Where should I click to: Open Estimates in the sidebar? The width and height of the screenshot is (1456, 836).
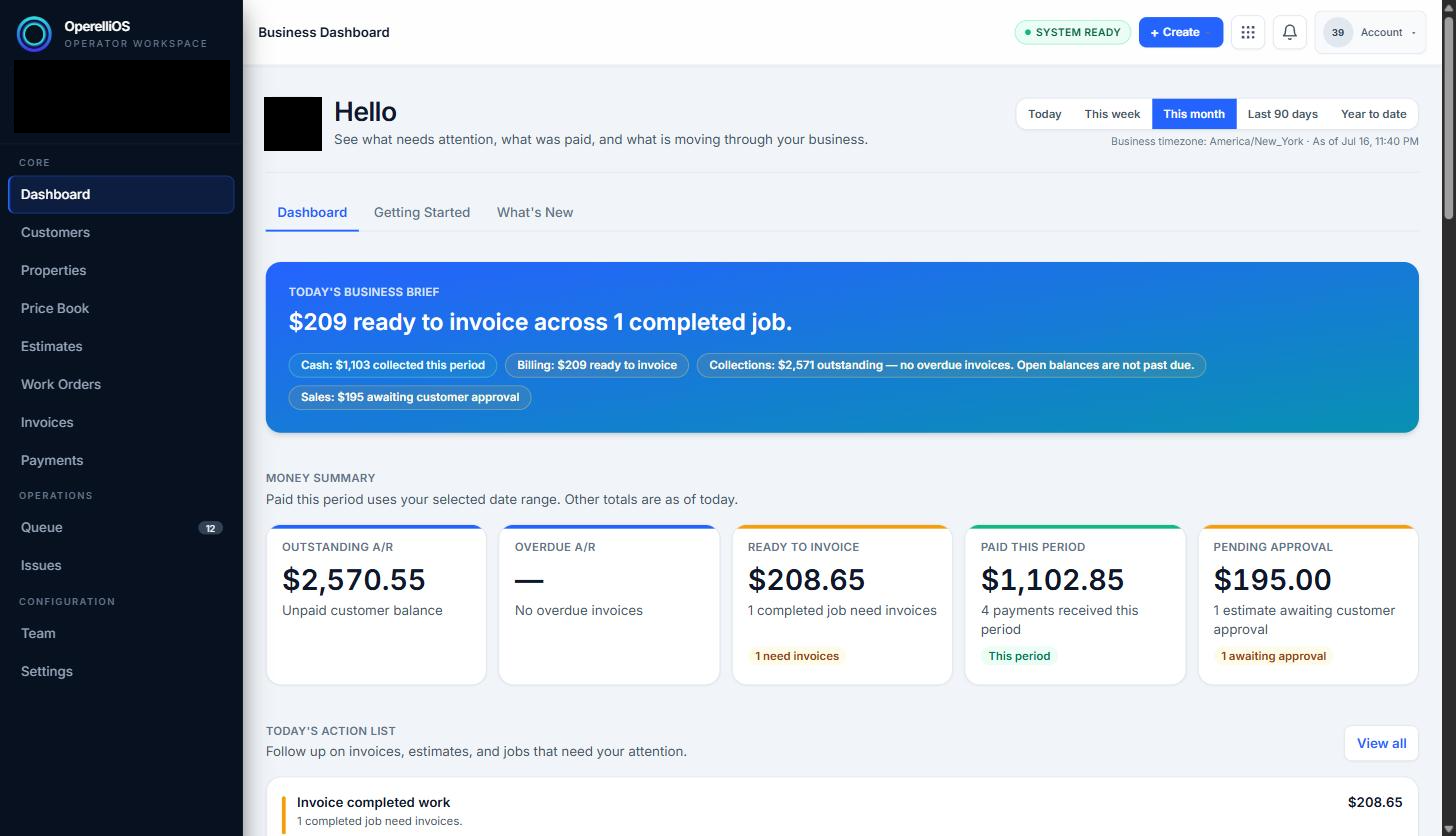(x=121, y=346)
